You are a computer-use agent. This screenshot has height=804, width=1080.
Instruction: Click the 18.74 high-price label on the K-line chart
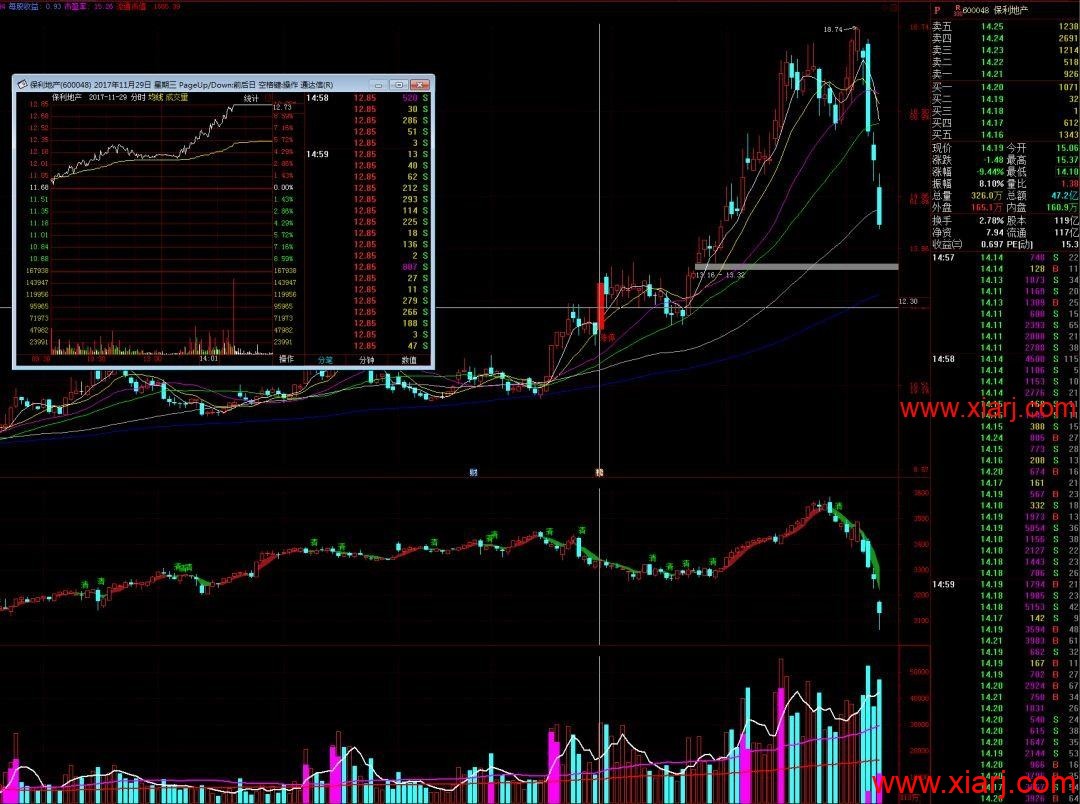(833, 30)
